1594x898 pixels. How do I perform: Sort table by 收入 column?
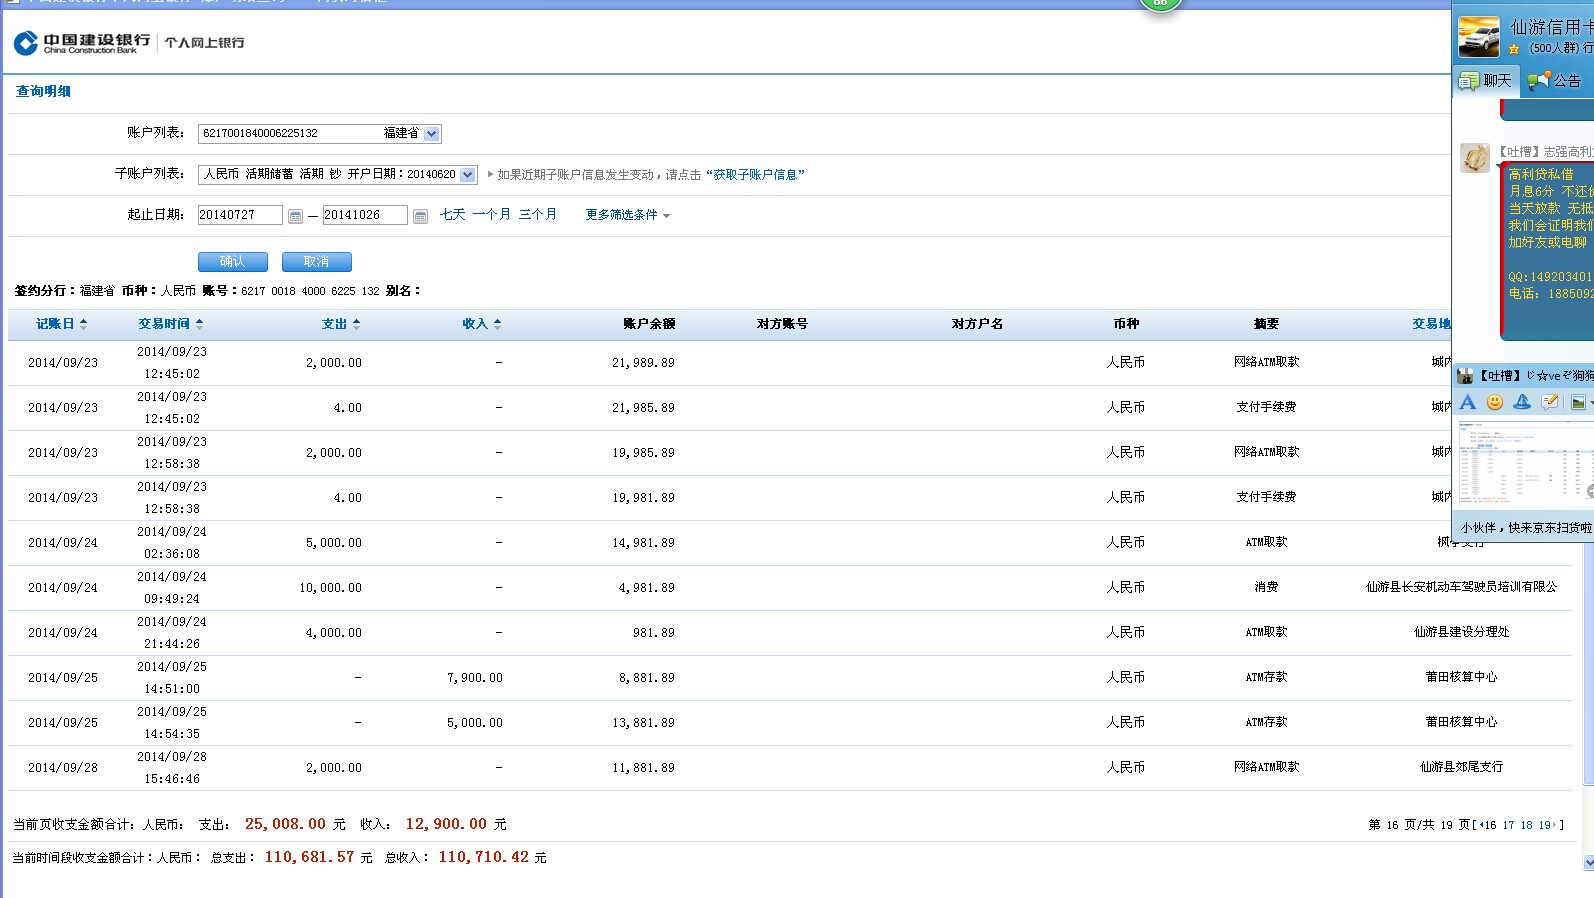click(x=481, y=324)
